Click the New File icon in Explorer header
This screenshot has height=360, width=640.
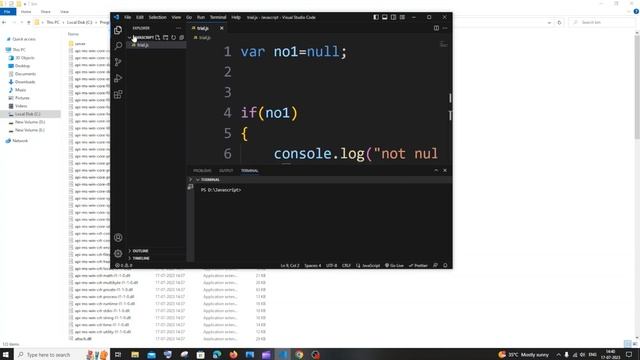[158, 38]
